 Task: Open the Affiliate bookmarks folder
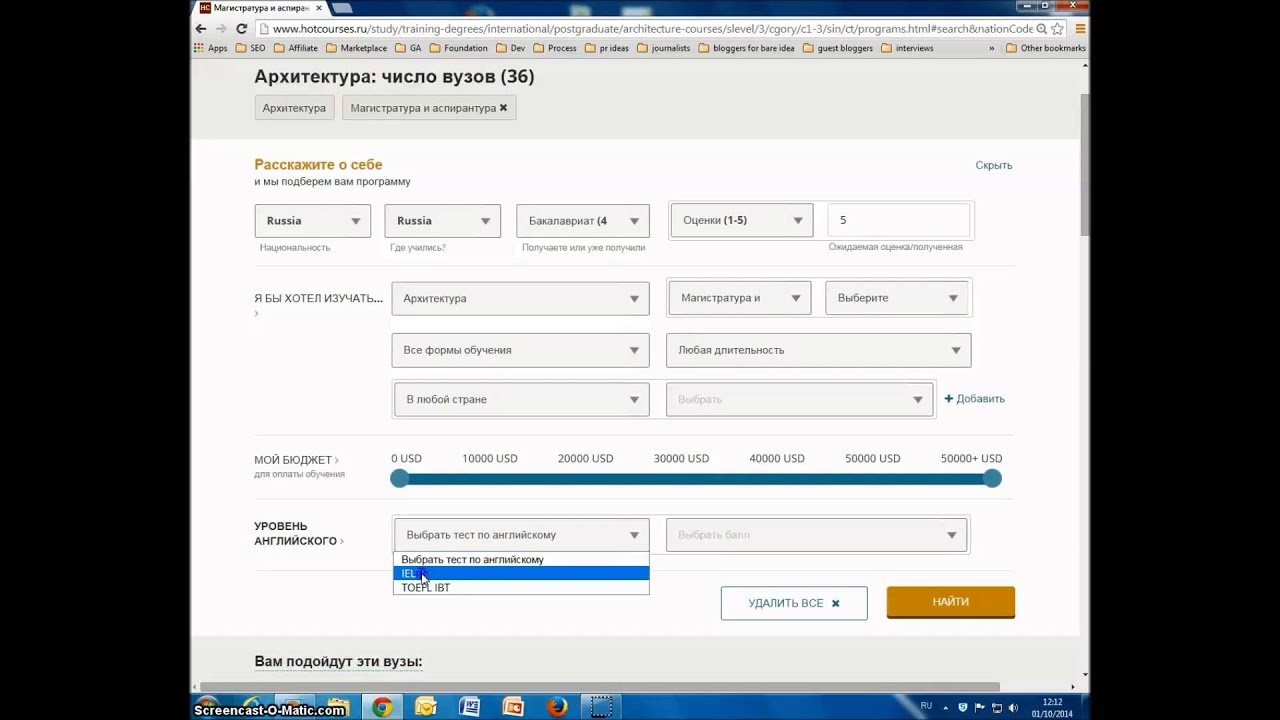point(296,48)
